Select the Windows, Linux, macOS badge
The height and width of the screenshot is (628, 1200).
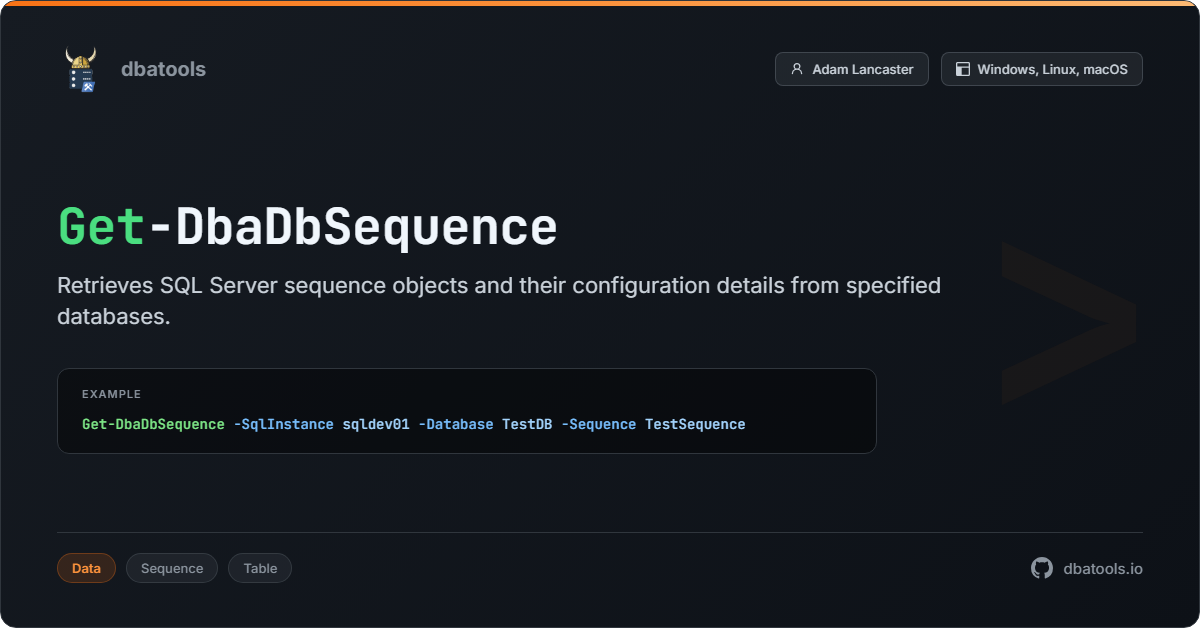[1042, 69]
